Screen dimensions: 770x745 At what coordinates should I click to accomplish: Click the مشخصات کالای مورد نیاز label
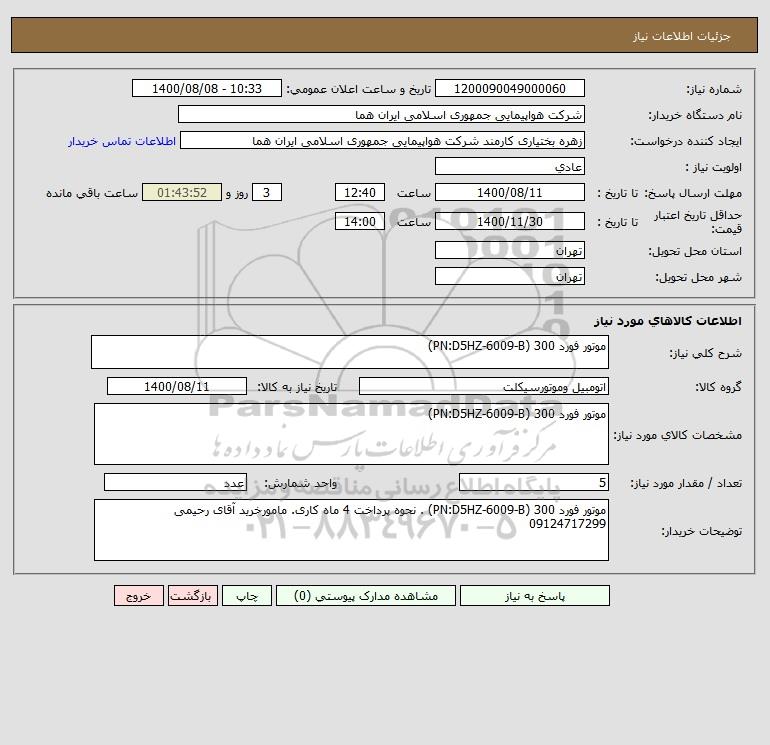click(678, 435)
